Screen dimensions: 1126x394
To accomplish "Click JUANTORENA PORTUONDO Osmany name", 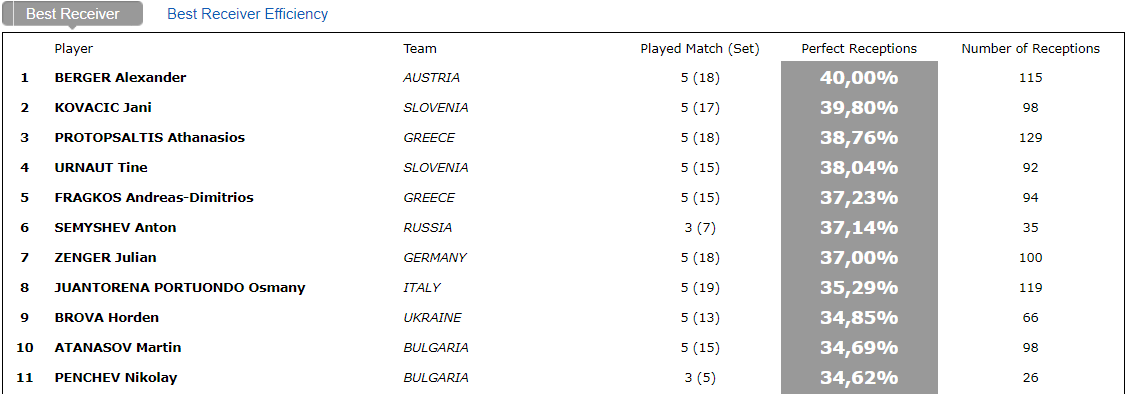I will click(180, 288).
